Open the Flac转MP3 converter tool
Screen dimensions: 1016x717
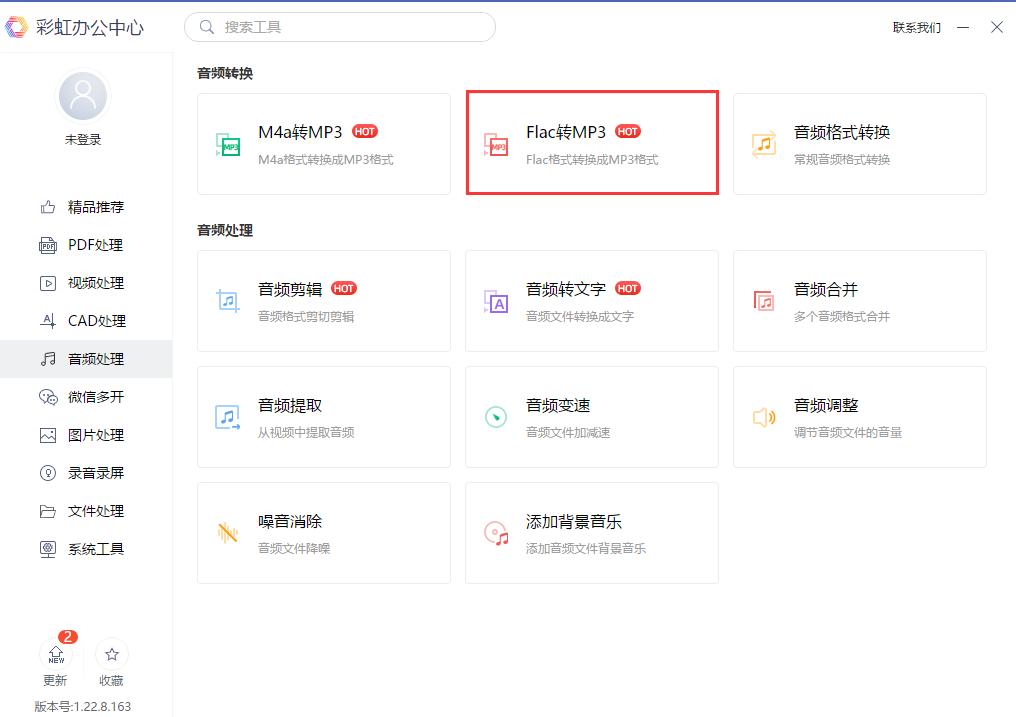pyautogui.click(x=592, y=143)
